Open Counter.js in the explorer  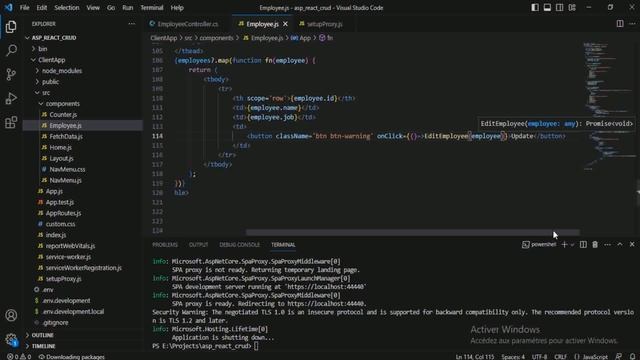(82, 115)
